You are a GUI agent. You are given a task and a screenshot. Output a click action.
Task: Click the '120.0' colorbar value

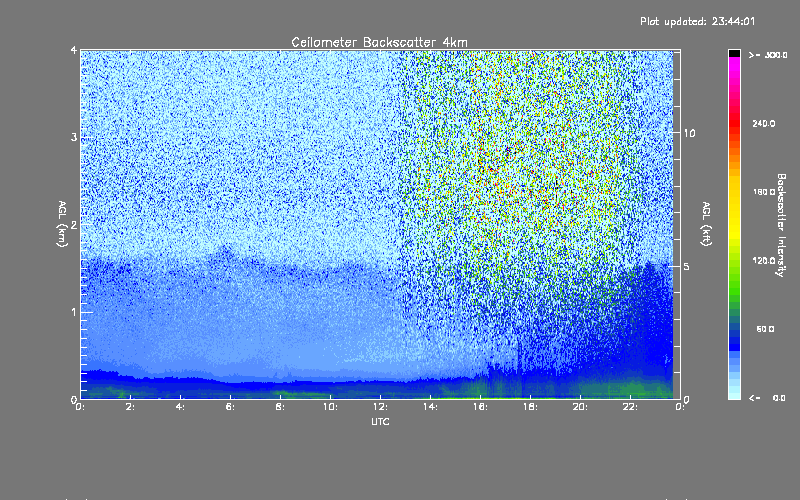coord(764,260)
